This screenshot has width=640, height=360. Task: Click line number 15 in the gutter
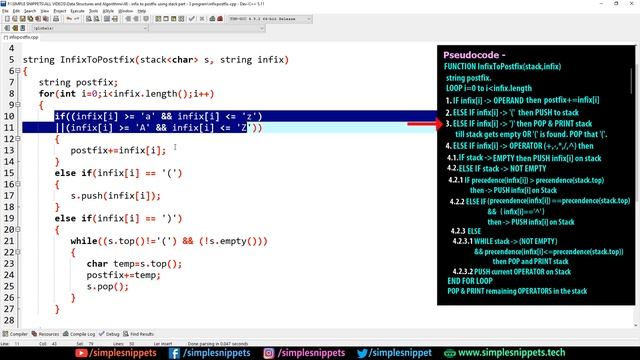(9, 173)
